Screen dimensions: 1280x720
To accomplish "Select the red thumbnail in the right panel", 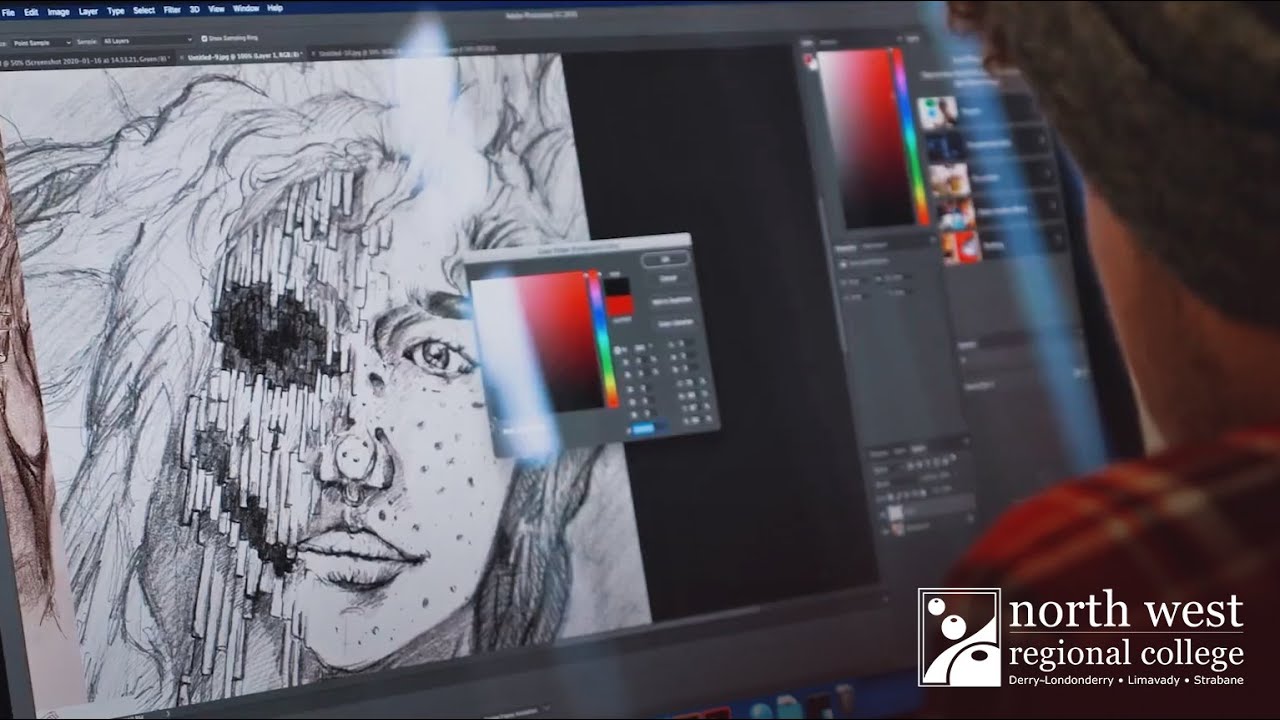I will coord(961,246).
